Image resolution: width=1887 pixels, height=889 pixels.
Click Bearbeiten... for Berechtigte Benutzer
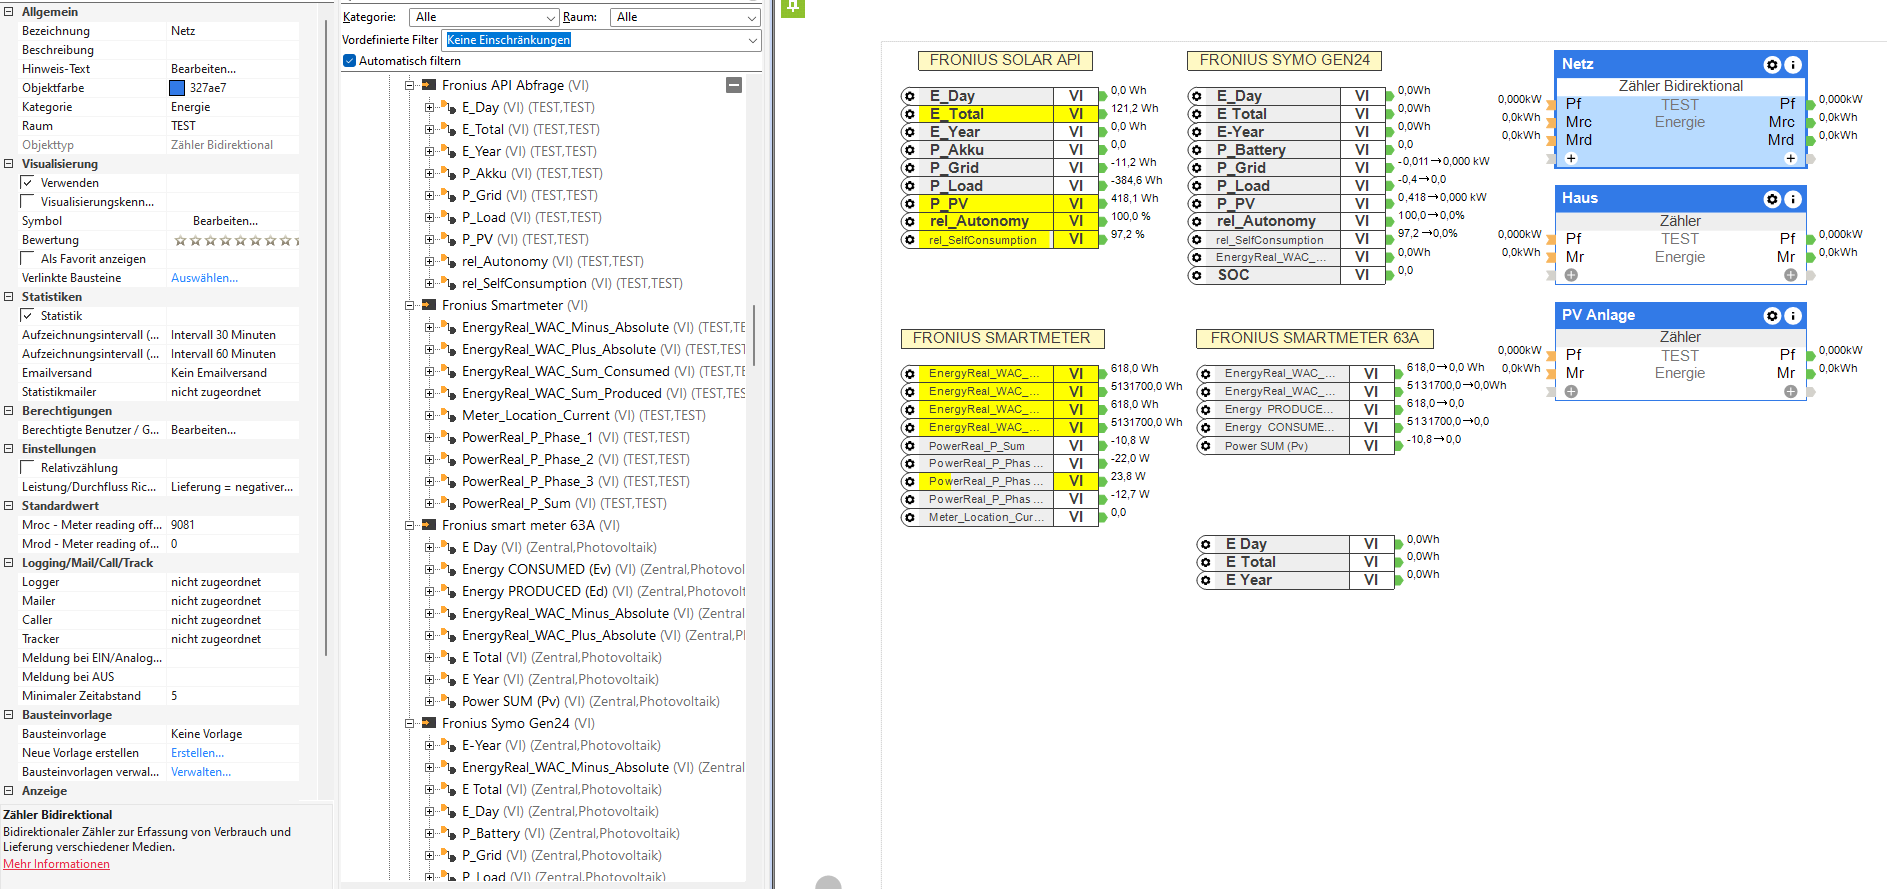pyautogui.click(x=204, y=430)
